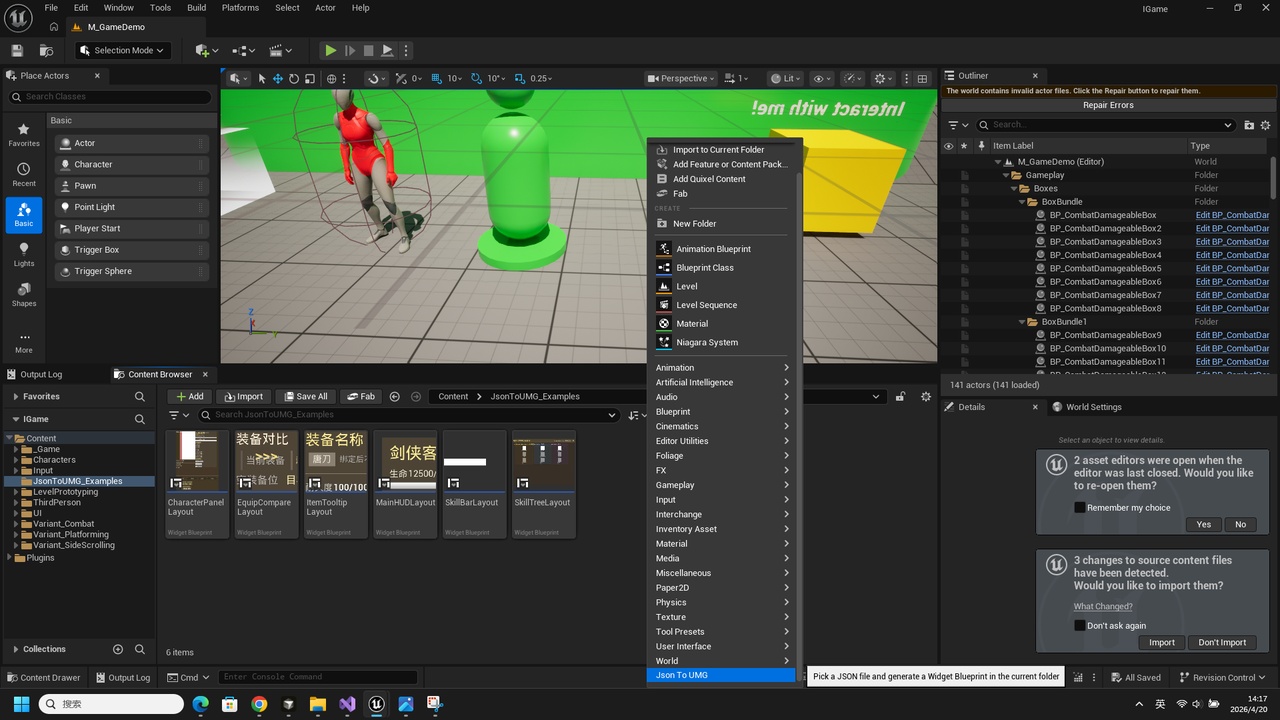1280x720 pixels.
Task: Open the Favorites category in Place Actors
Action: (24, 135)
